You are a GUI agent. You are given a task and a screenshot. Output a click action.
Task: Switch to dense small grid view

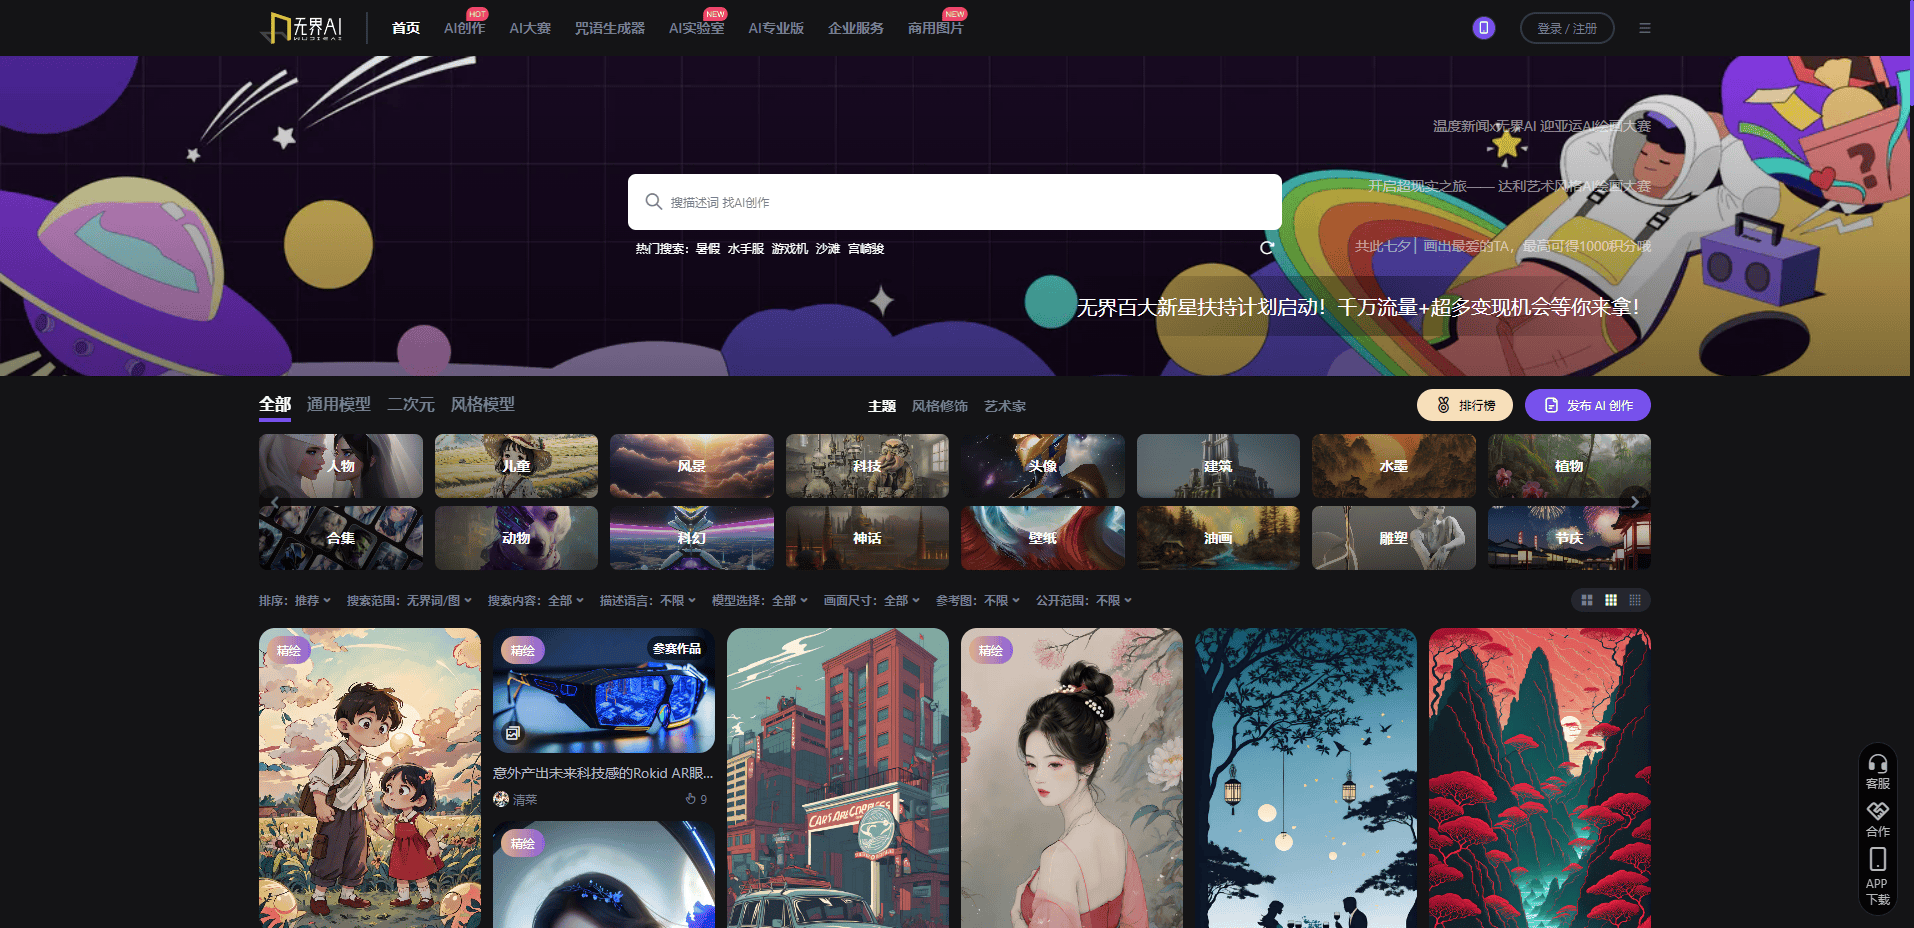pos(1635,600)
